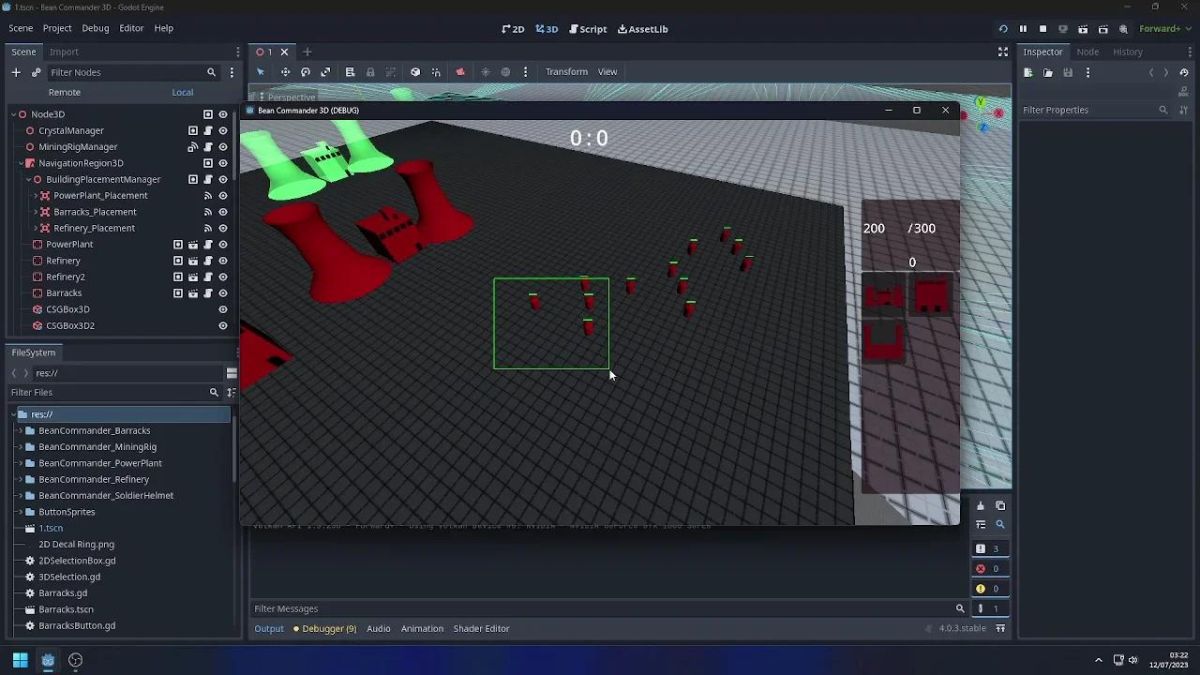This screenshot has height=675, width=1200.
Task: Toggle error messages filter in Output
Action: click(988, 568)
